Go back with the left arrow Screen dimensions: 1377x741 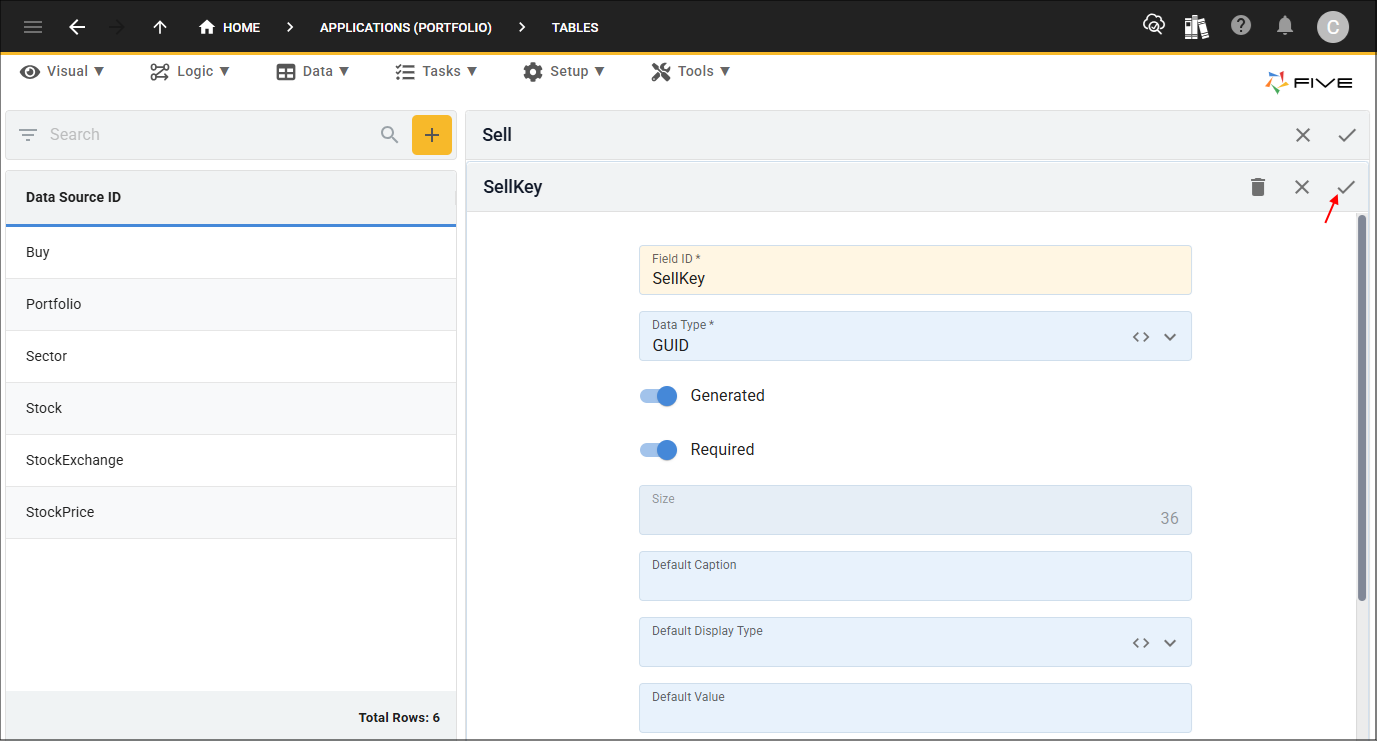click(x=77, y=27)
